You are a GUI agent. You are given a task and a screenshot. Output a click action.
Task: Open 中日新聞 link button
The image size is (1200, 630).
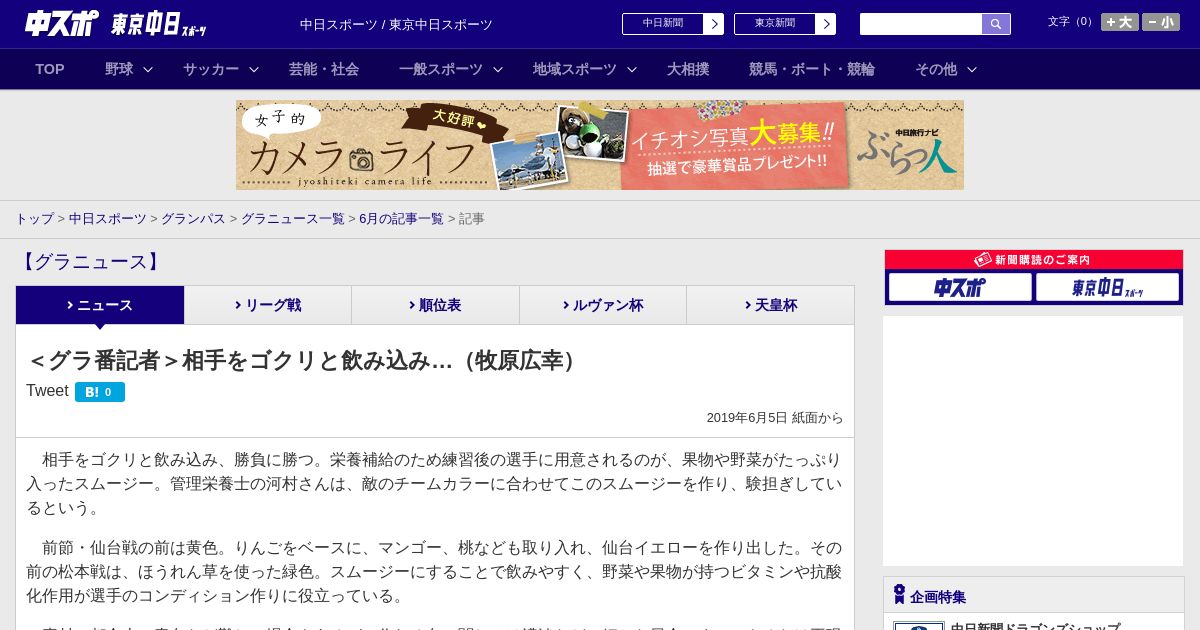click(663, 24)
